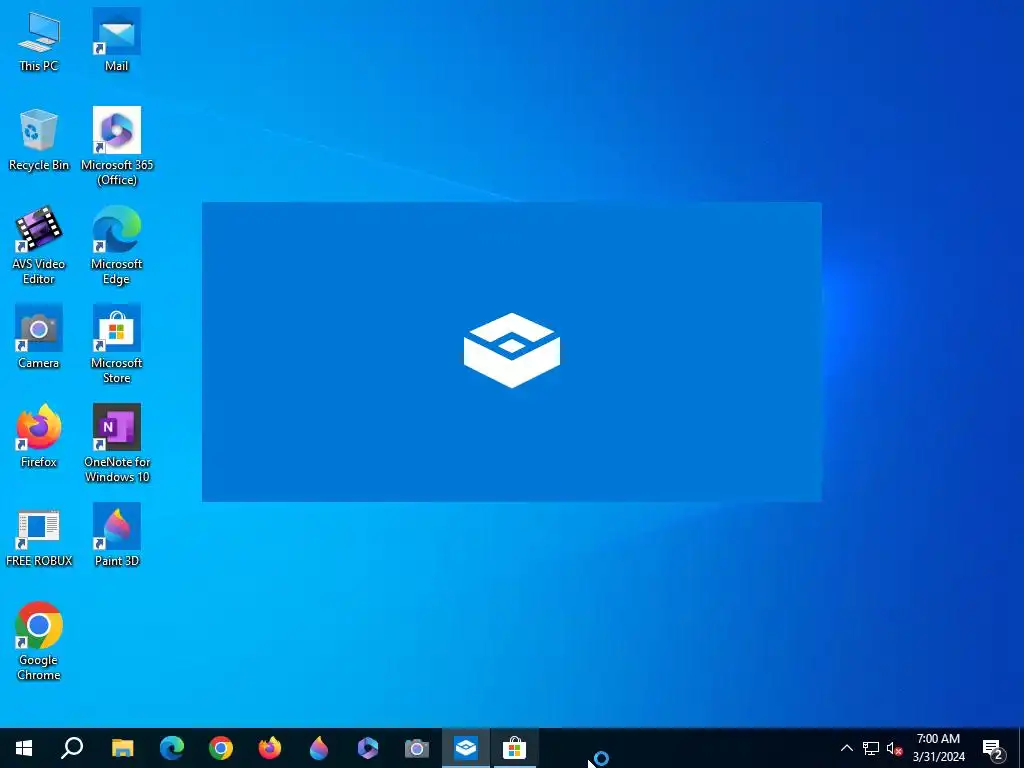Click the Microsoft 365 (Office) desktop shortcut

tap(116, 146)
